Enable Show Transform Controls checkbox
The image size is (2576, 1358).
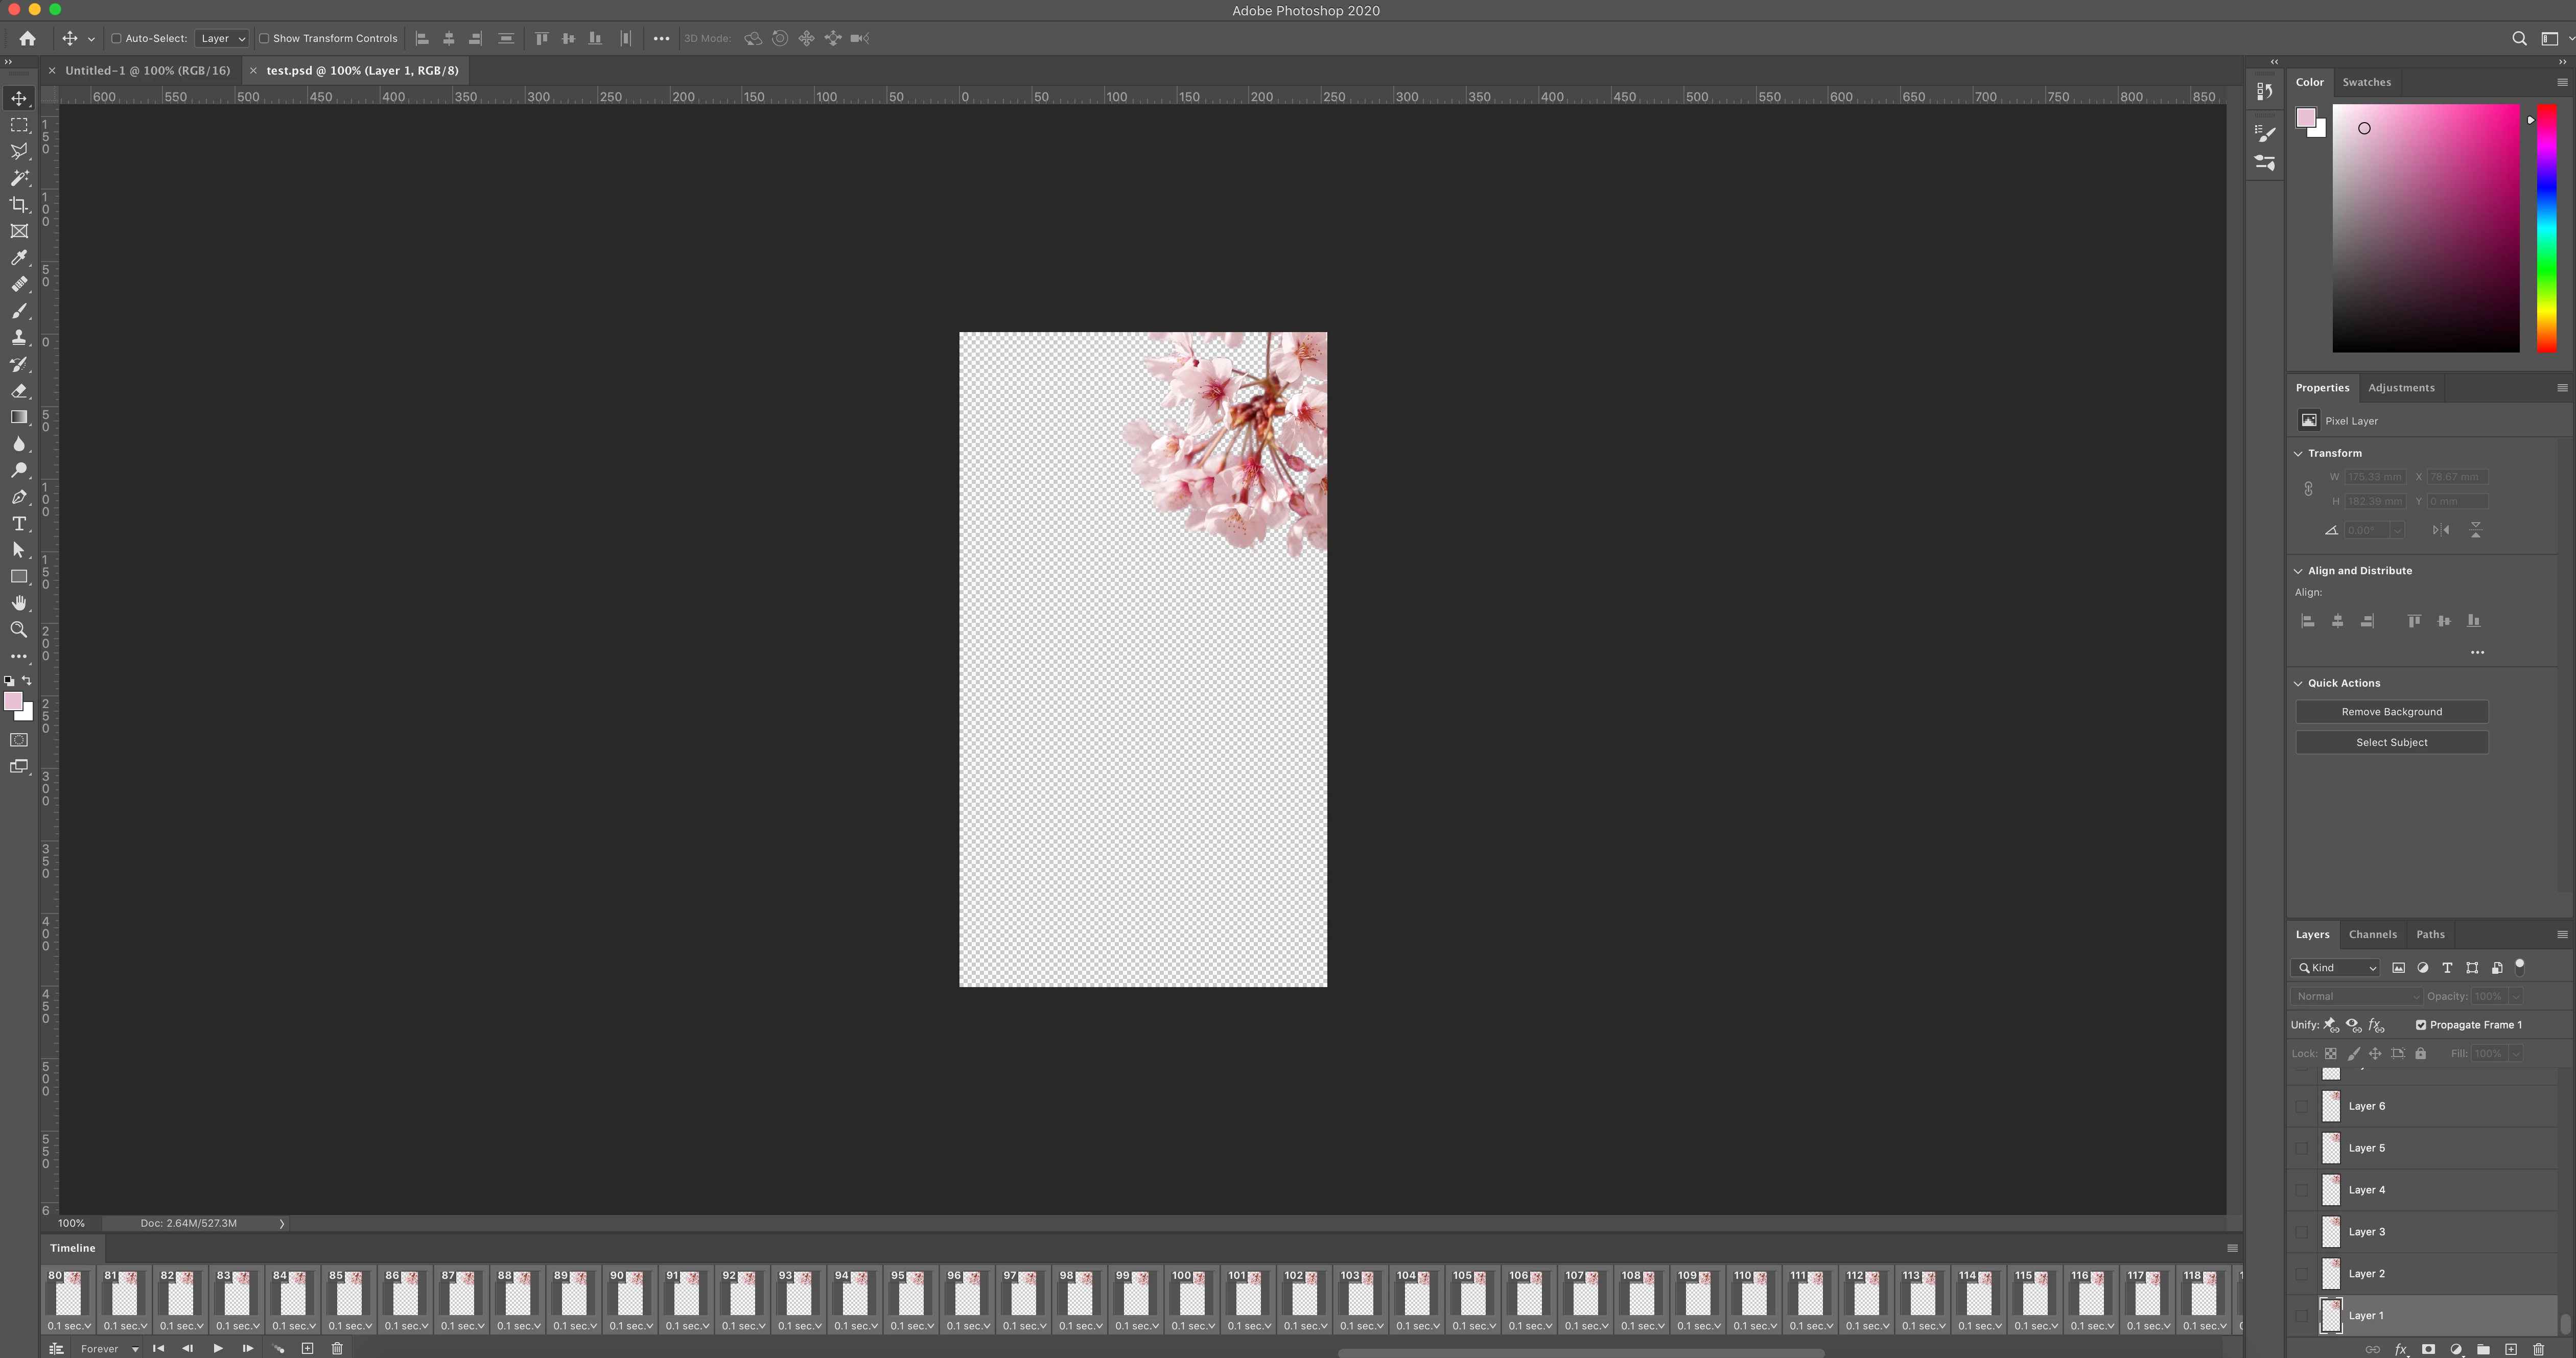click(264, 38)
